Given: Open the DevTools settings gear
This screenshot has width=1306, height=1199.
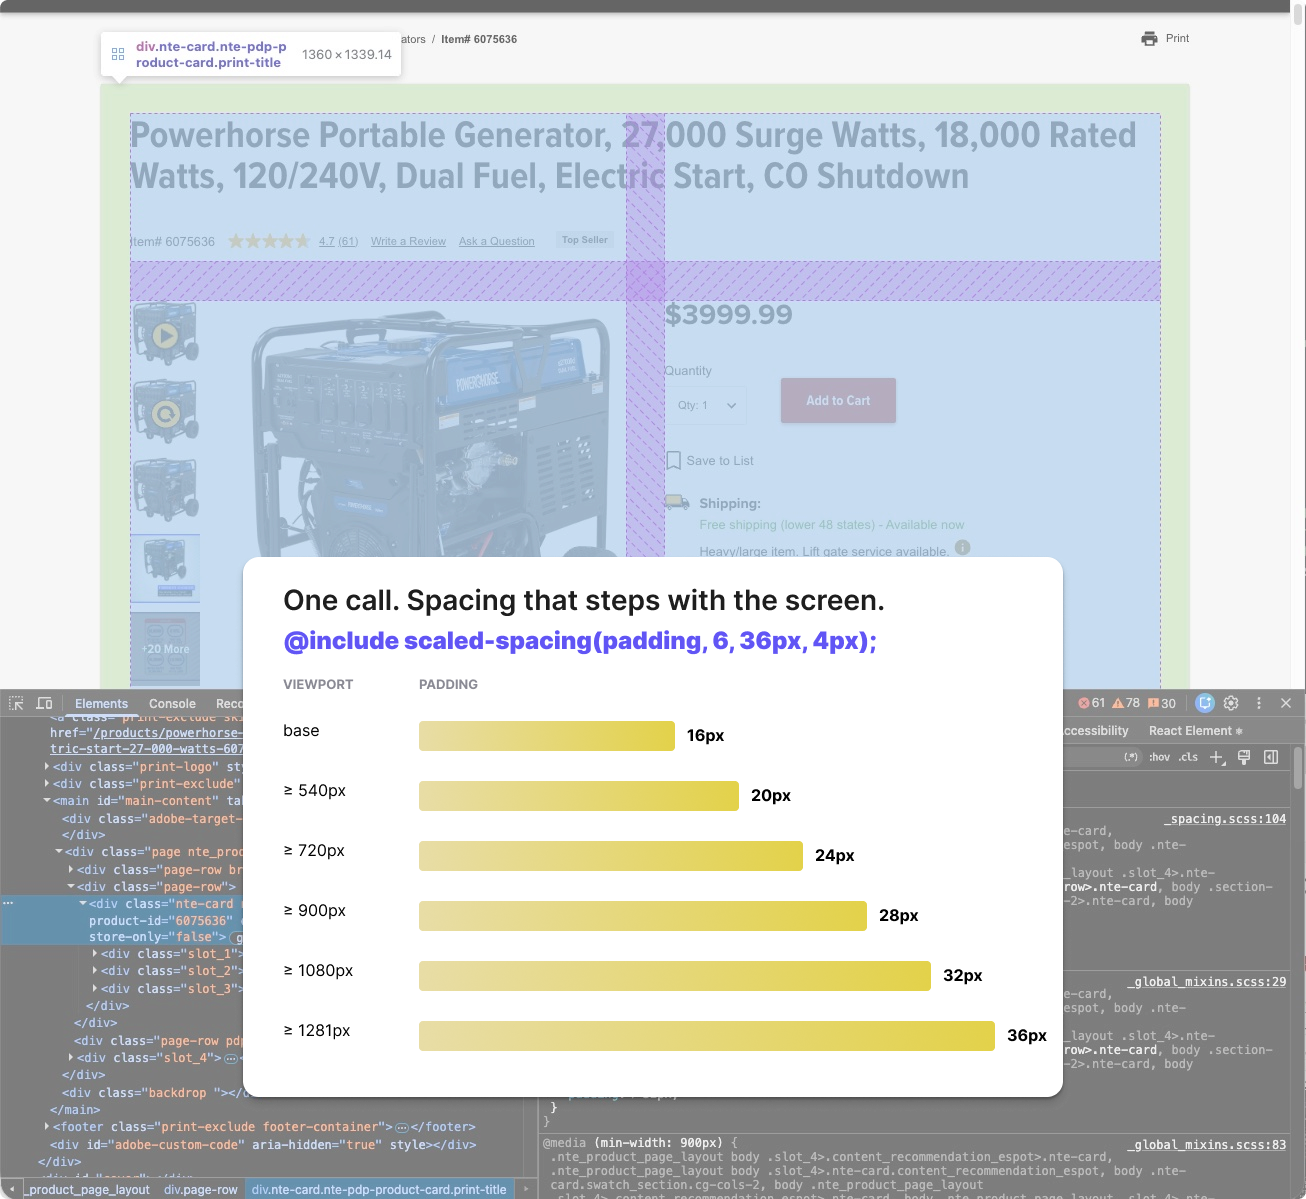Looking at the screenshot, I should coord(1231,703).
